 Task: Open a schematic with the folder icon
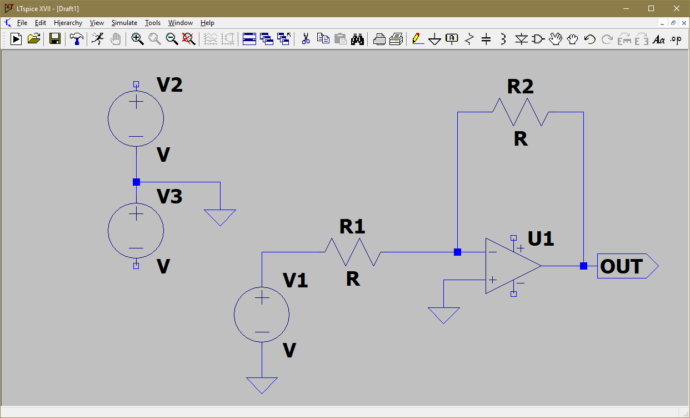click(x=34, y=39)
